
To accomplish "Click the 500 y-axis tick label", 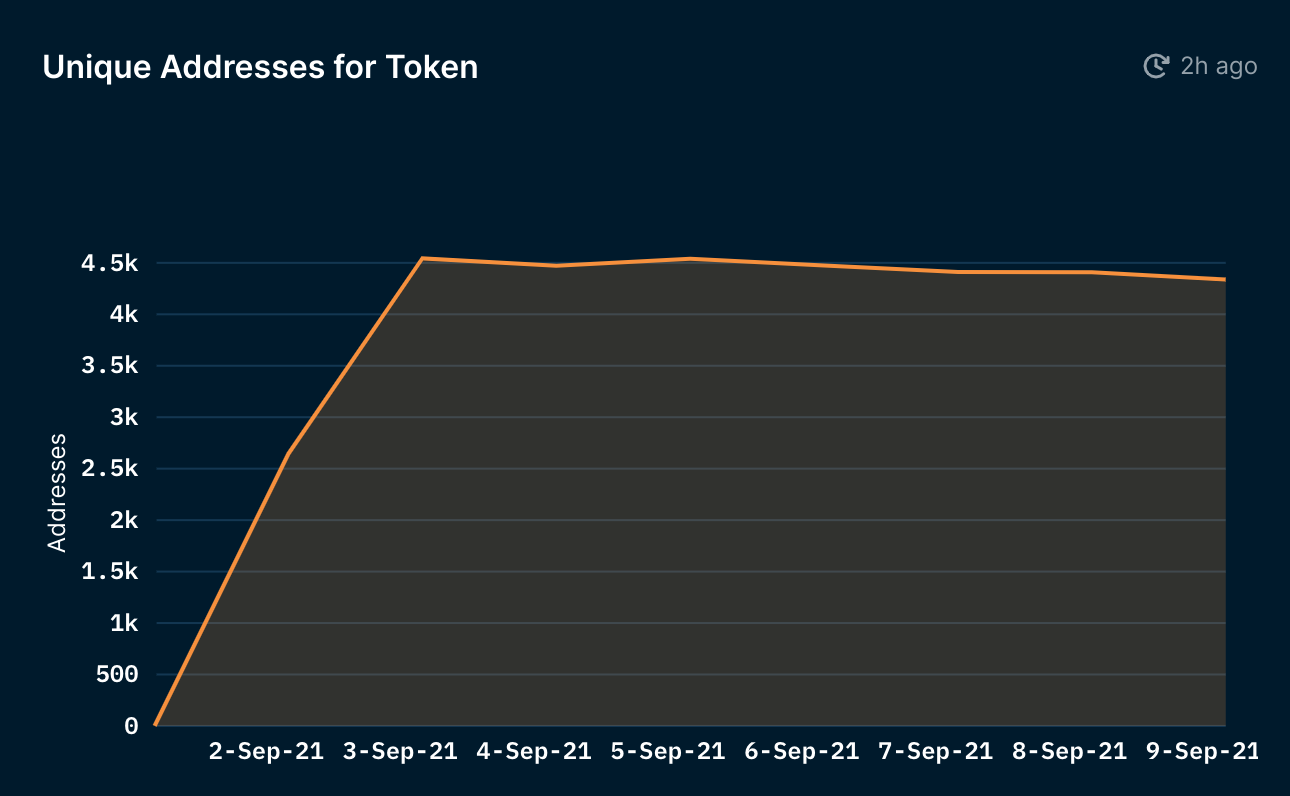I will point(117,675).
